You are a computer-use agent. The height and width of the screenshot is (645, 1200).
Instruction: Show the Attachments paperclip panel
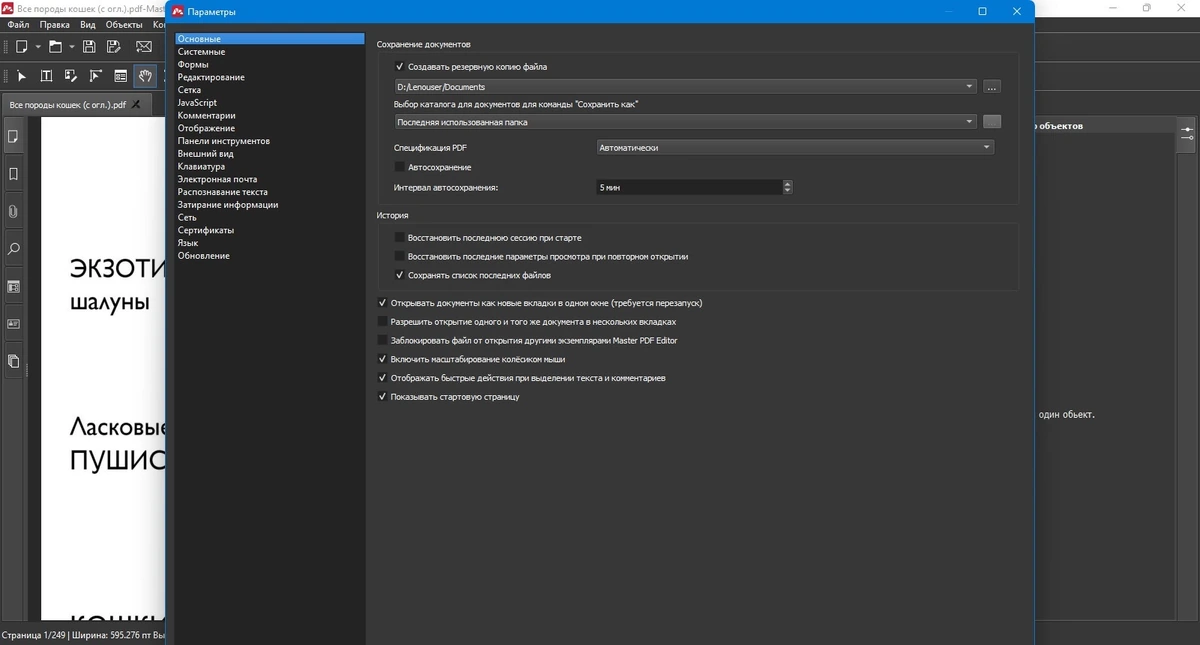click(x=13, y=211)
